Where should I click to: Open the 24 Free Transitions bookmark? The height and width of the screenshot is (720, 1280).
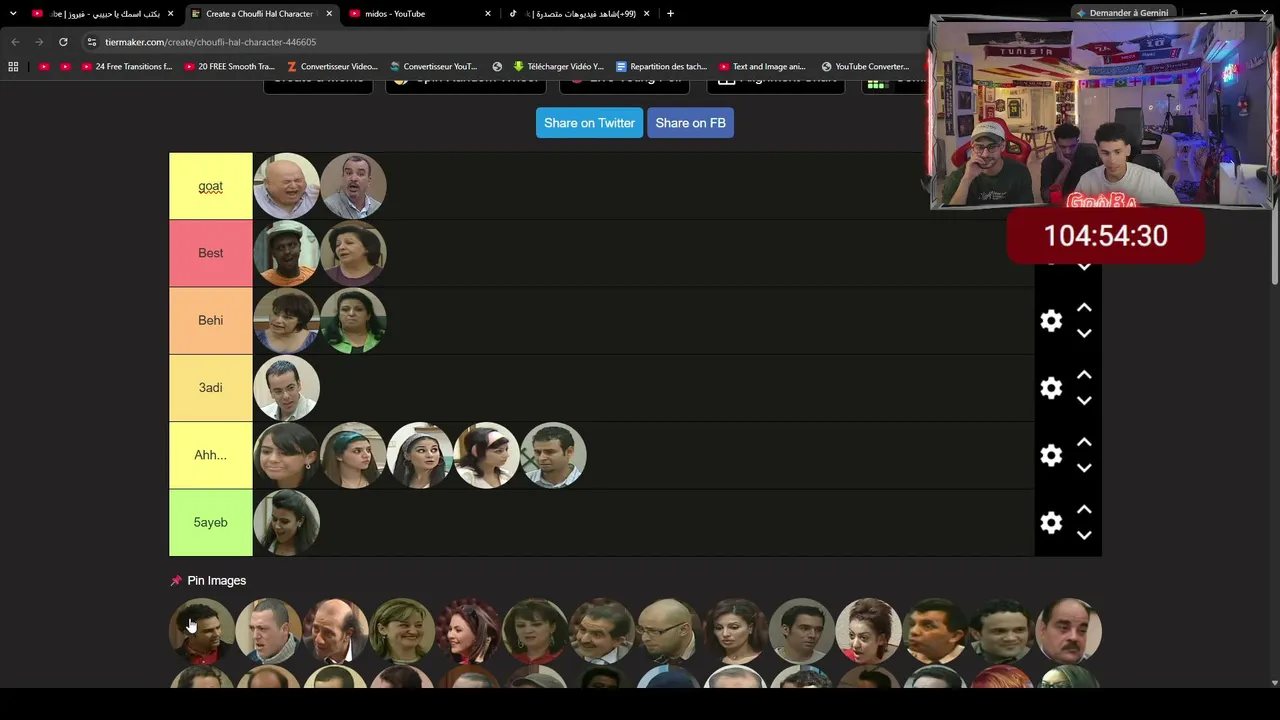(127, 67)
